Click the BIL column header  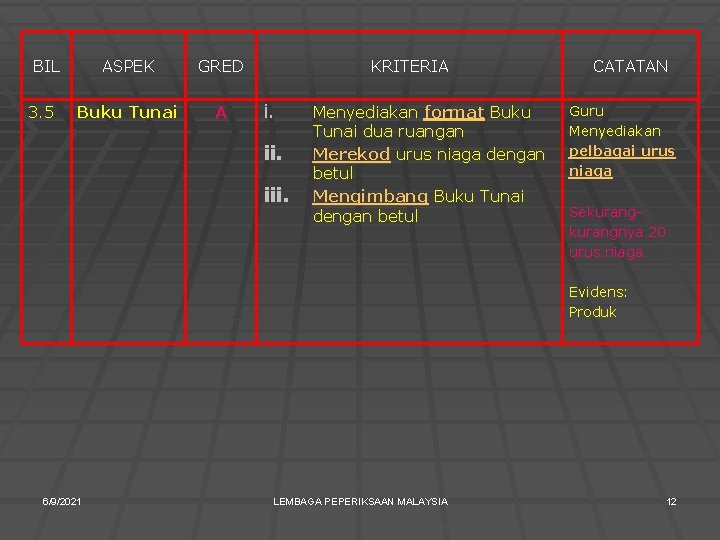coord(46,66)
